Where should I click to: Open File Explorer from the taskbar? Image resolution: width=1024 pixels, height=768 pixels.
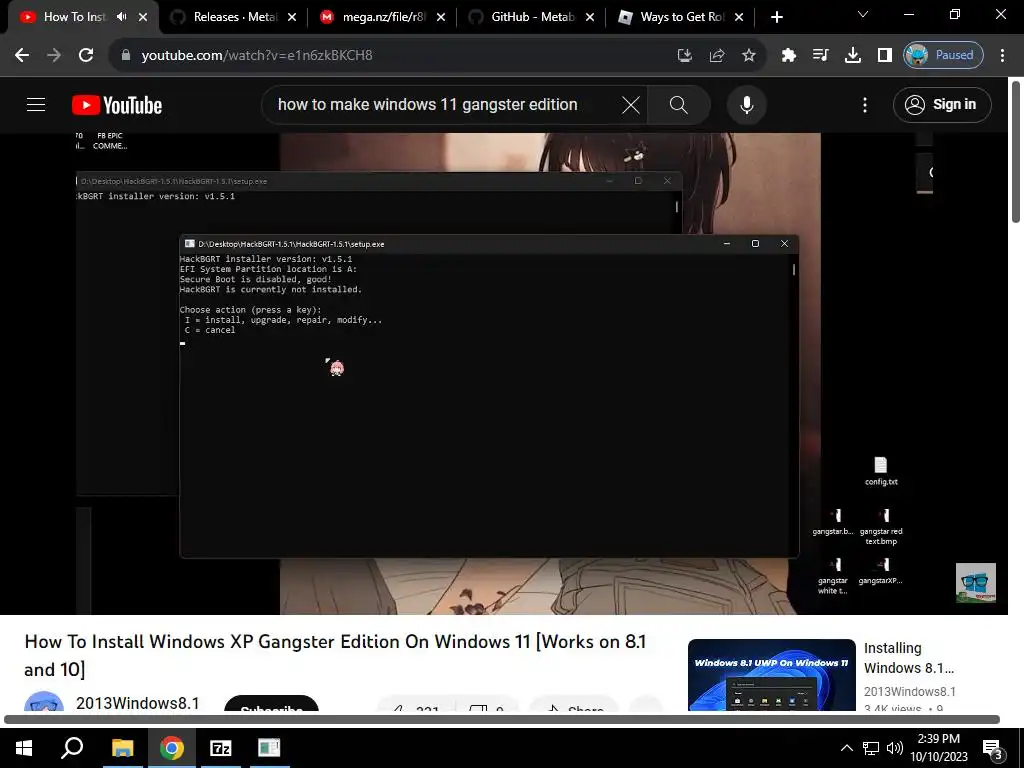[x=122, y=748]
